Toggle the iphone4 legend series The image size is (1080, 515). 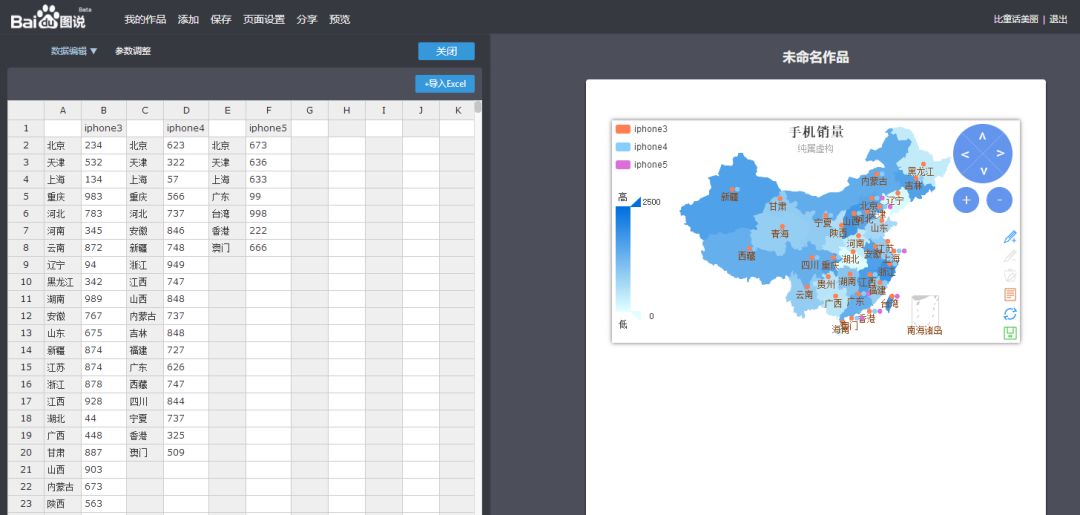641,147
